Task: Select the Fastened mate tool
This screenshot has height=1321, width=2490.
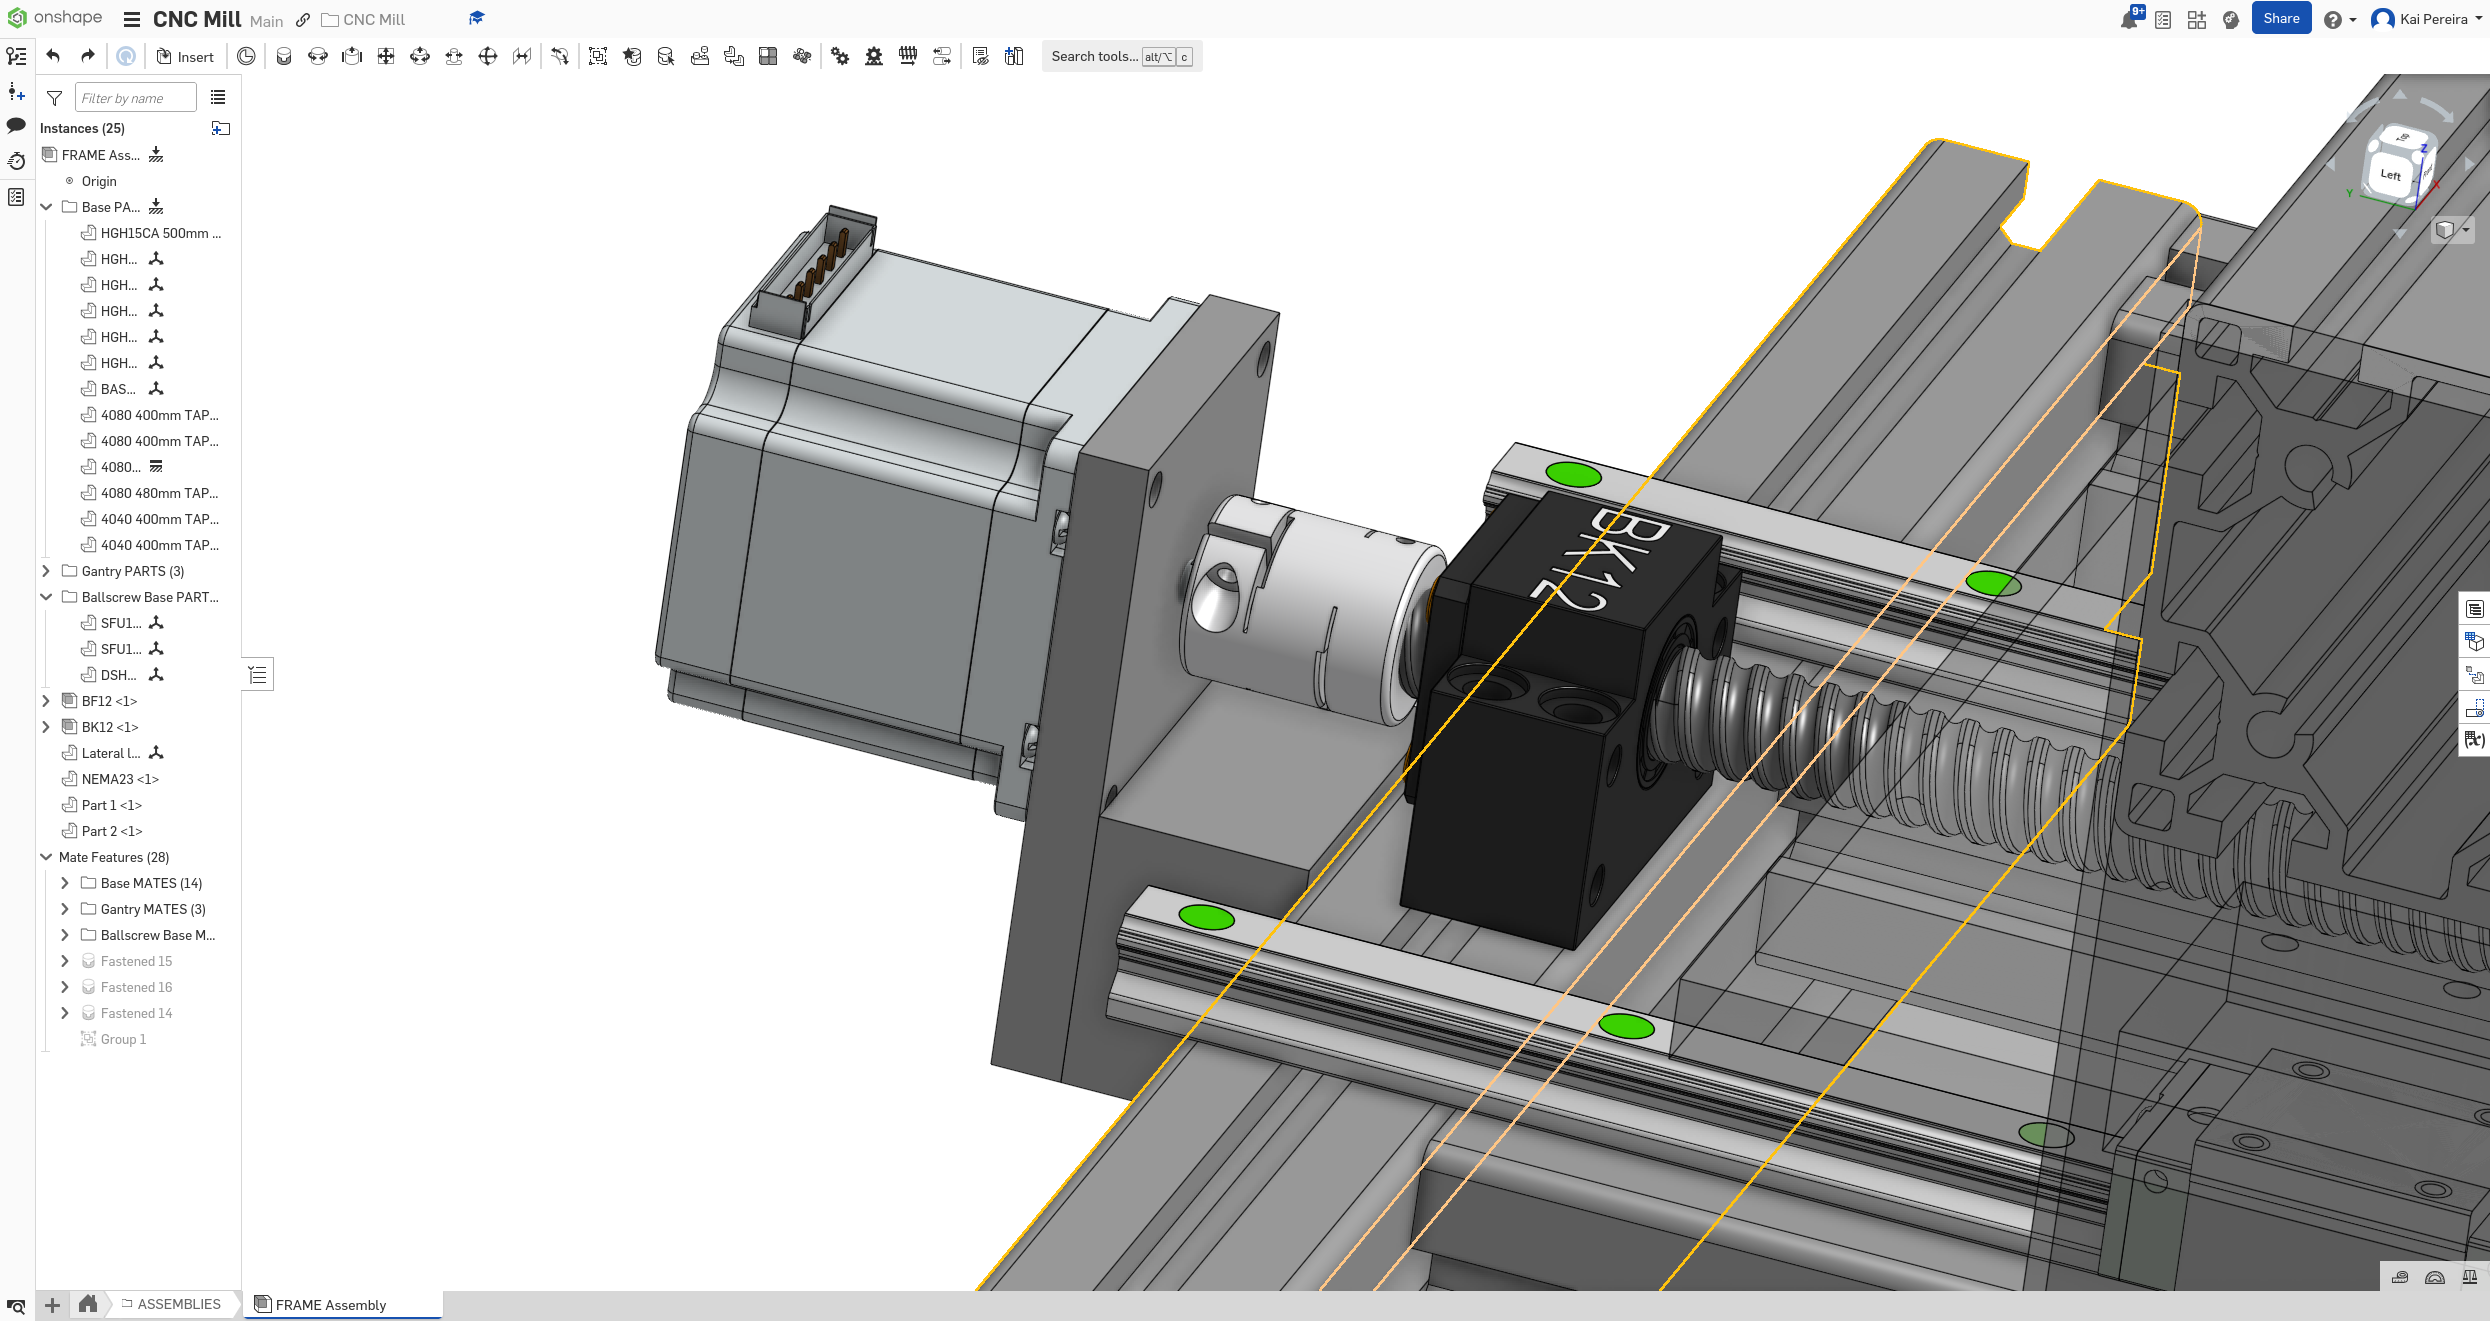Action: (x=284, y=57)
